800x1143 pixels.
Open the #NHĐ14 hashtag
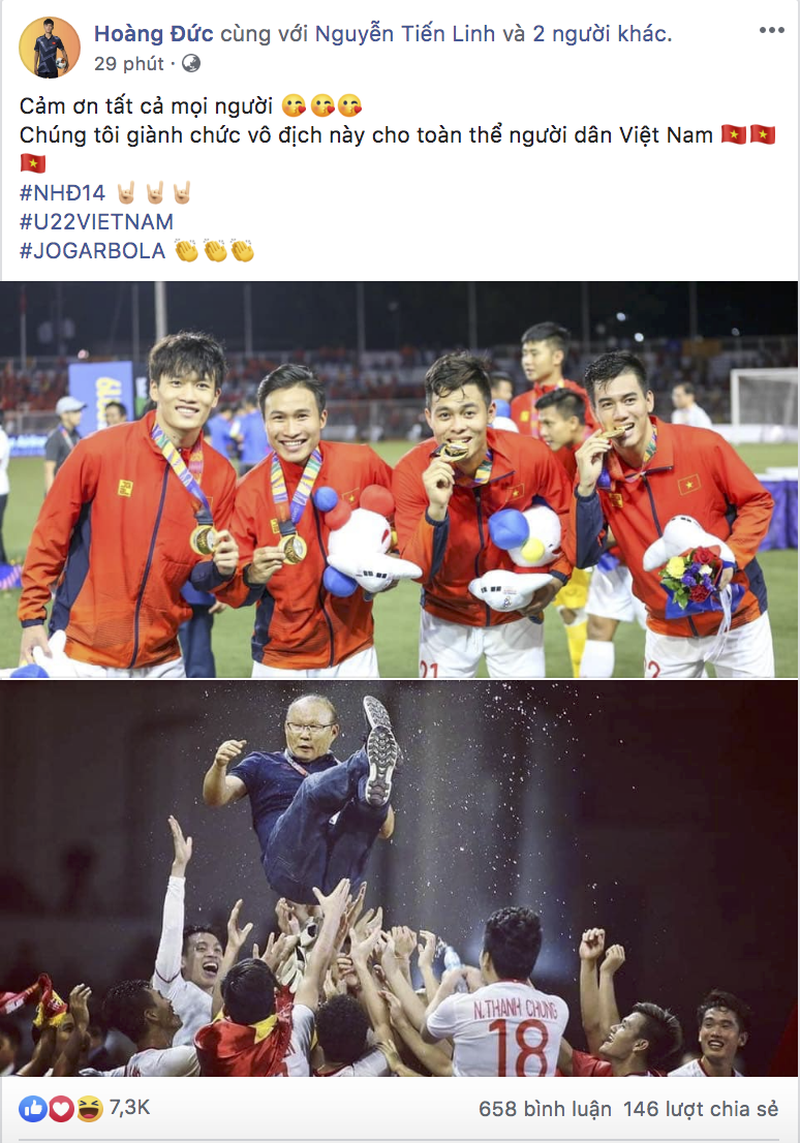pyautogui.click(x=62, y=193)
